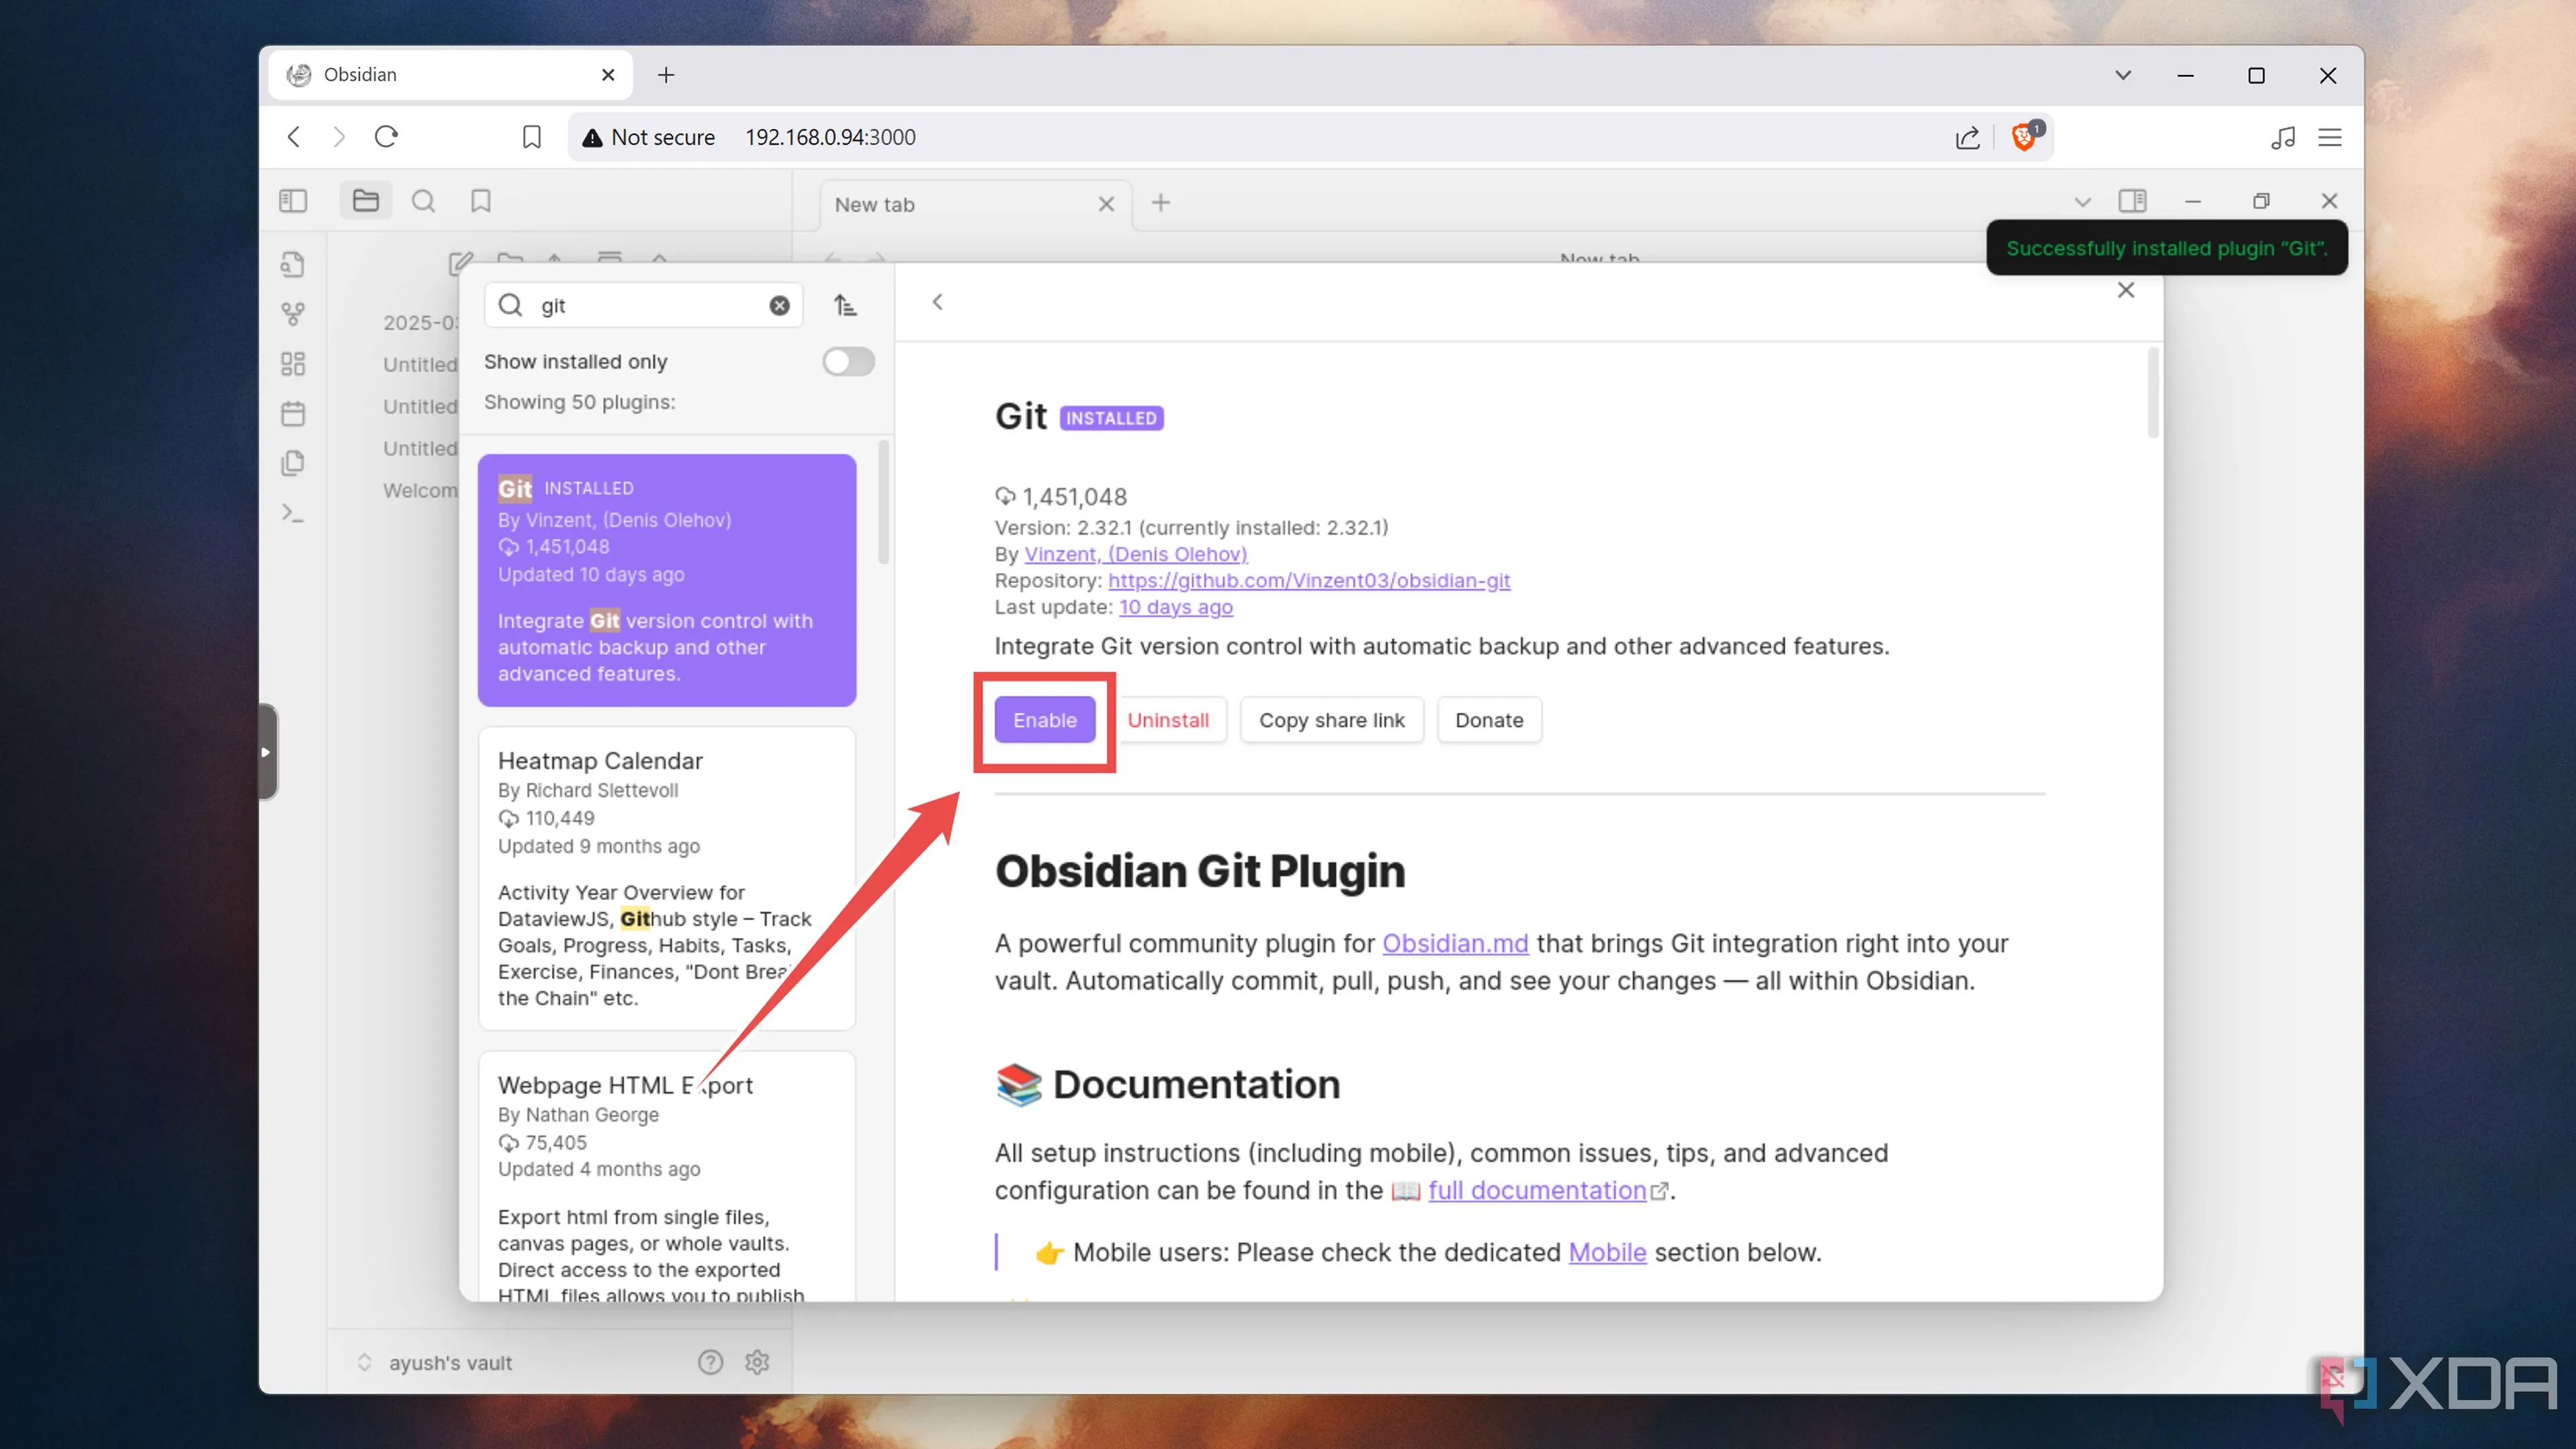This screenshot has width=2576, height=1449.
Task: Close the Obsidian browser tab
Action: (608, 75)
